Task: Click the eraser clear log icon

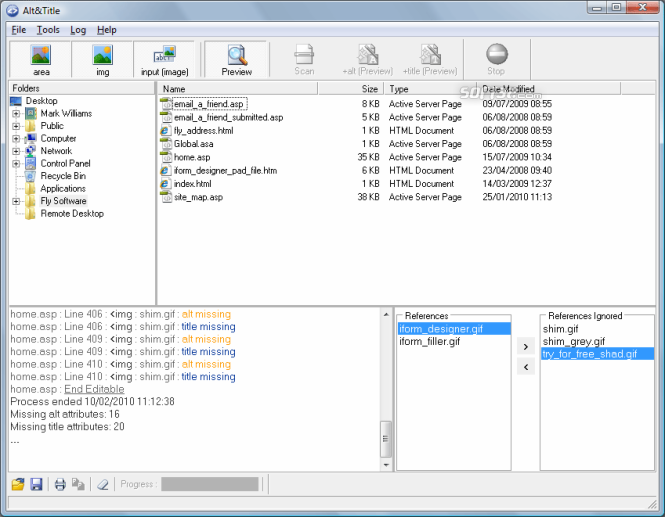Action: 103,484
